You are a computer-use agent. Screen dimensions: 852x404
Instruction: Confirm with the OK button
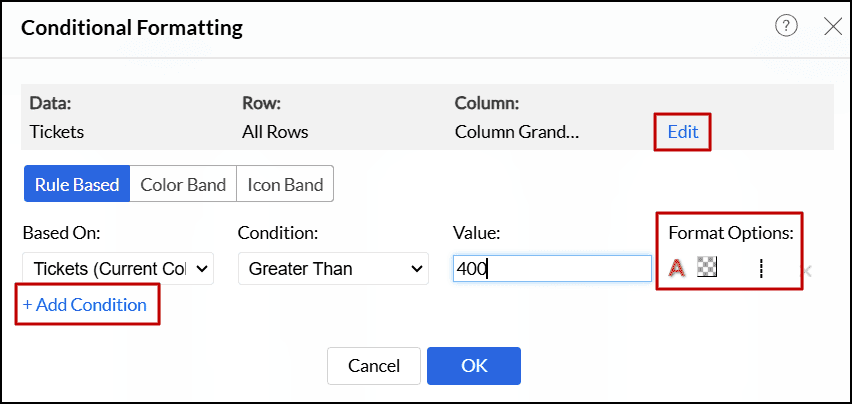point(474,366)
